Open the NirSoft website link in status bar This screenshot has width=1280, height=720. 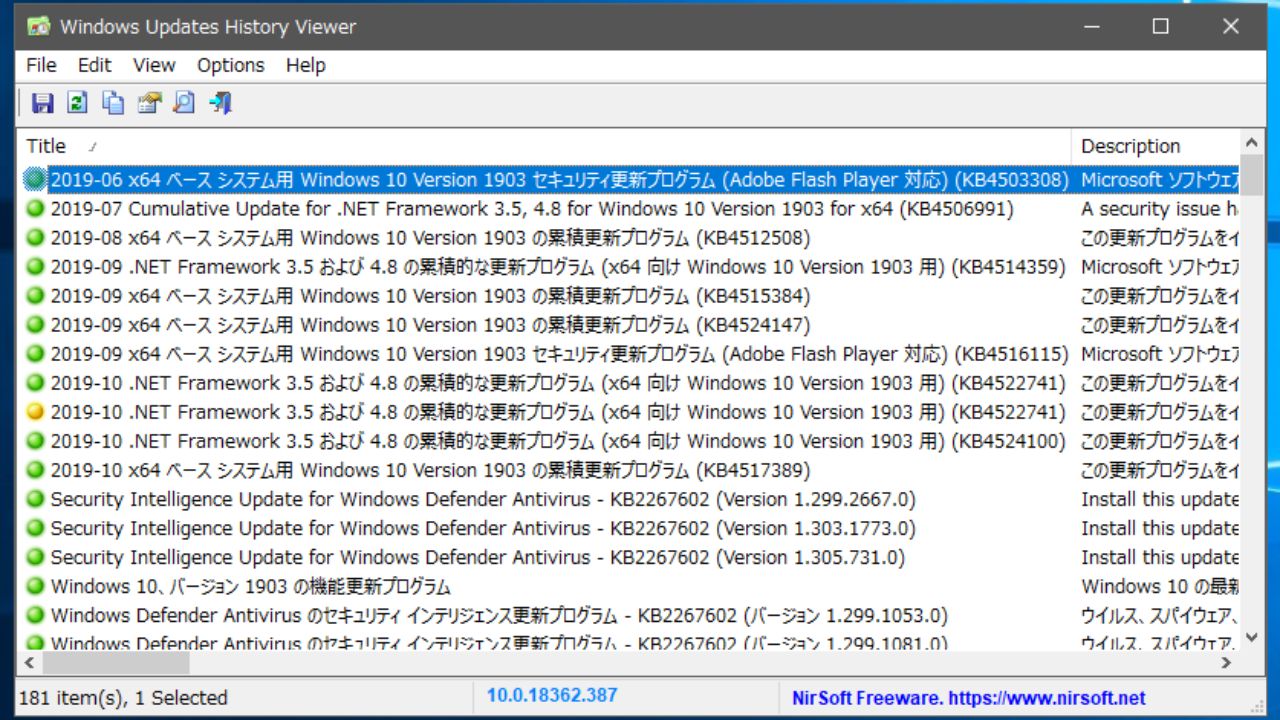click(x=969, y=698)
